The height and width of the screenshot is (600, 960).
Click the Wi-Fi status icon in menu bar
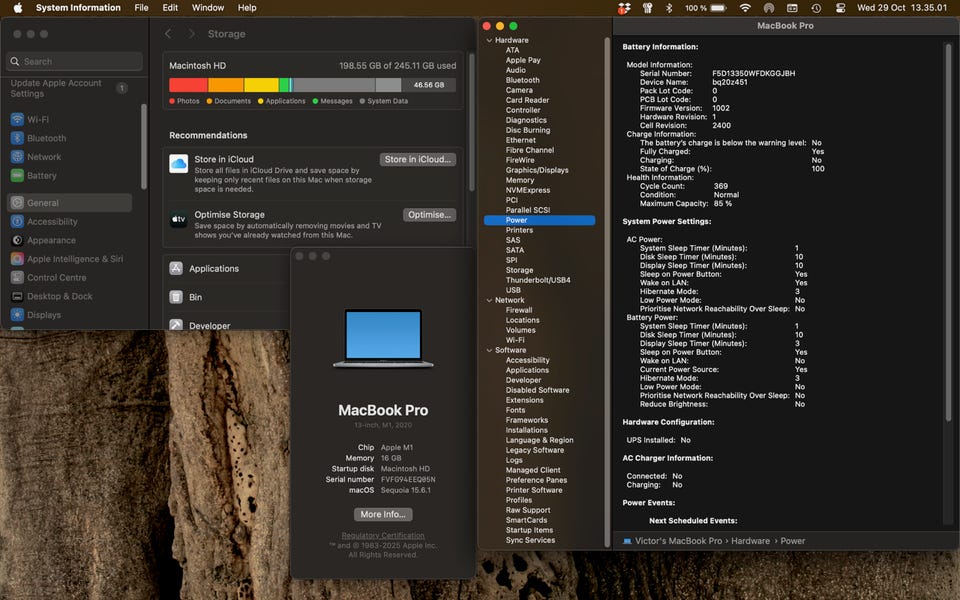point(744,8)
